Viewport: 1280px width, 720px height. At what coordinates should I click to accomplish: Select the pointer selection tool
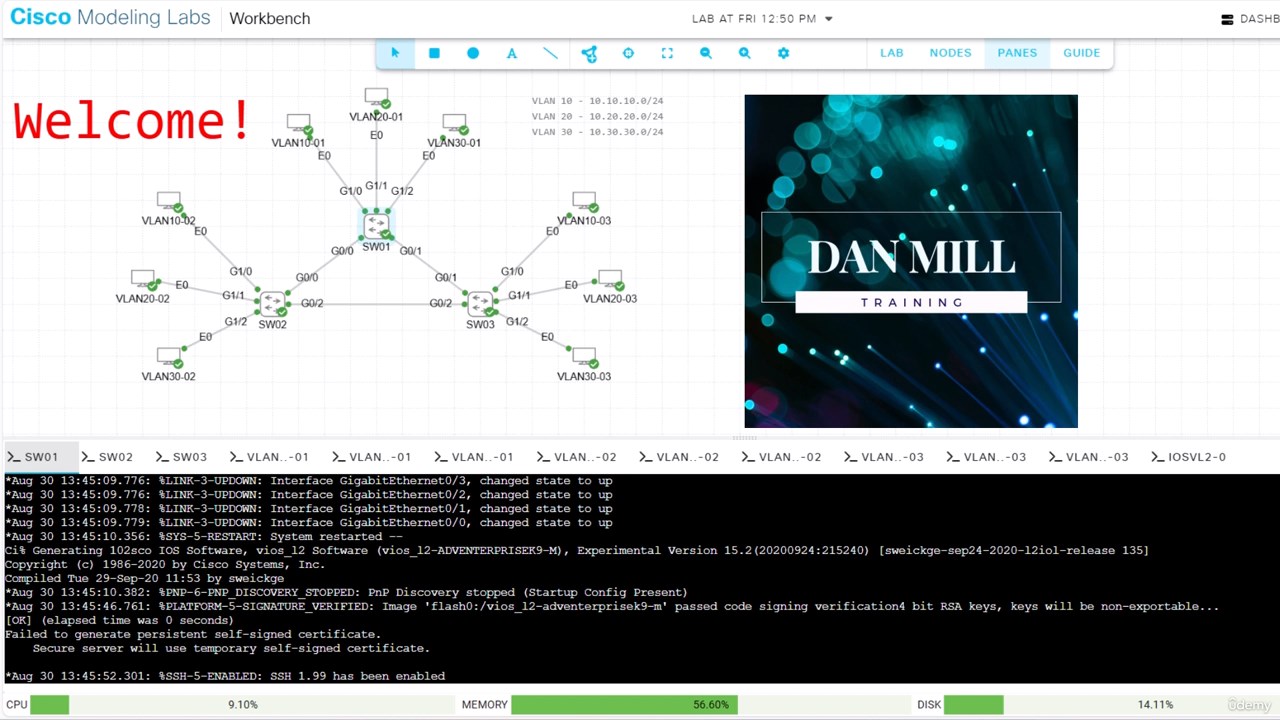(x=395, y=53)
